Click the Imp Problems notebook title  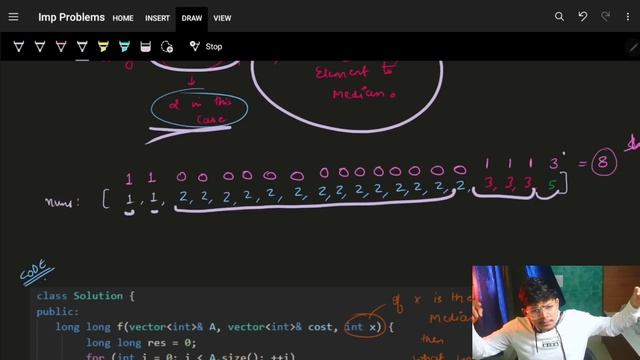point(71,18)
